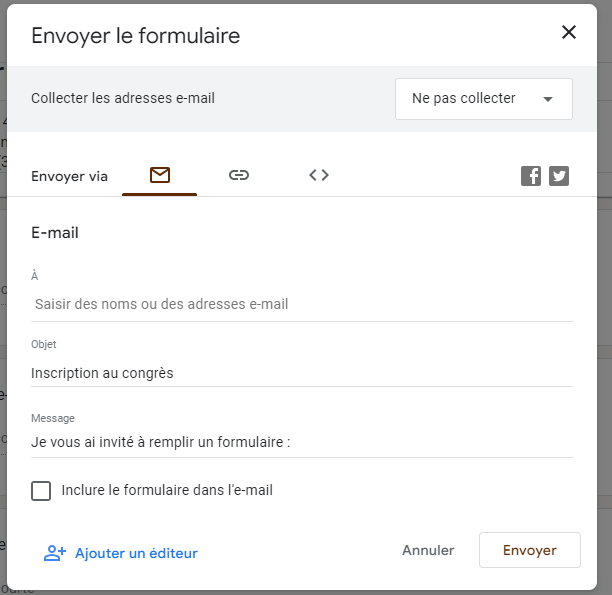Switch to the link sharing tab
This screenshot has height=595, width=612.
(x=238, y=175)
